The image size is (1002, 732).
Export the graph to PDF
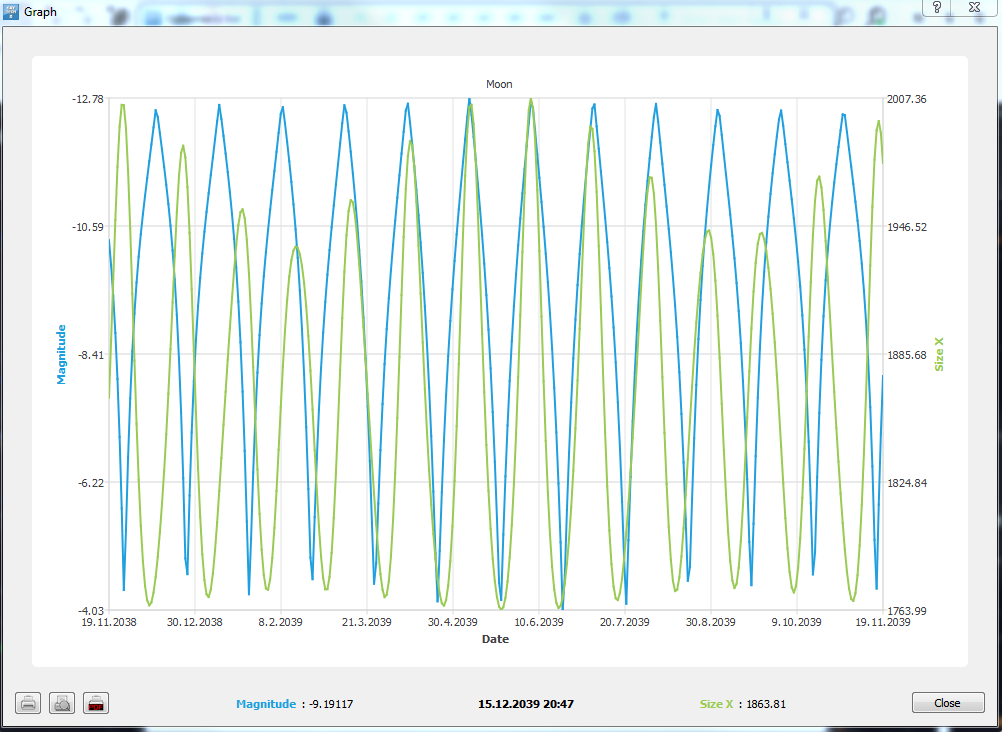96,703
